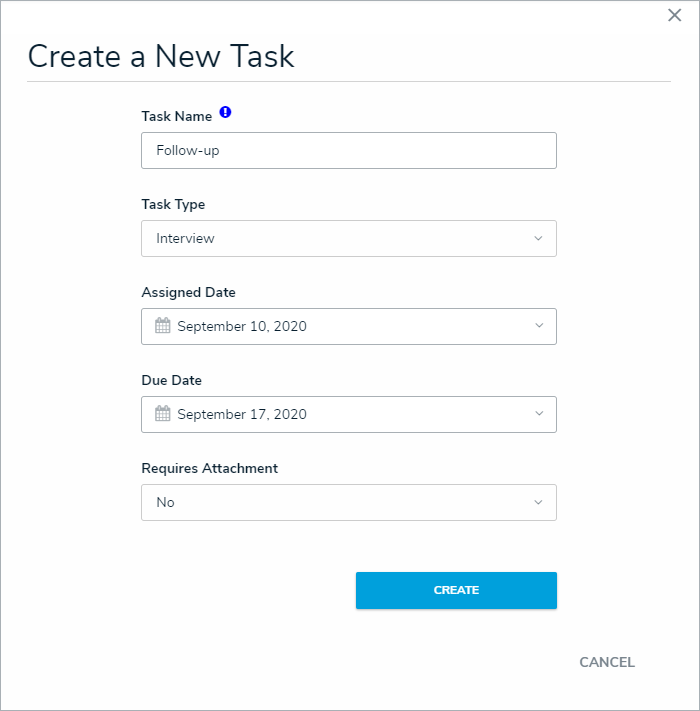
Task: Expand the Due Date chevron arrow
Action: (538, 414)
